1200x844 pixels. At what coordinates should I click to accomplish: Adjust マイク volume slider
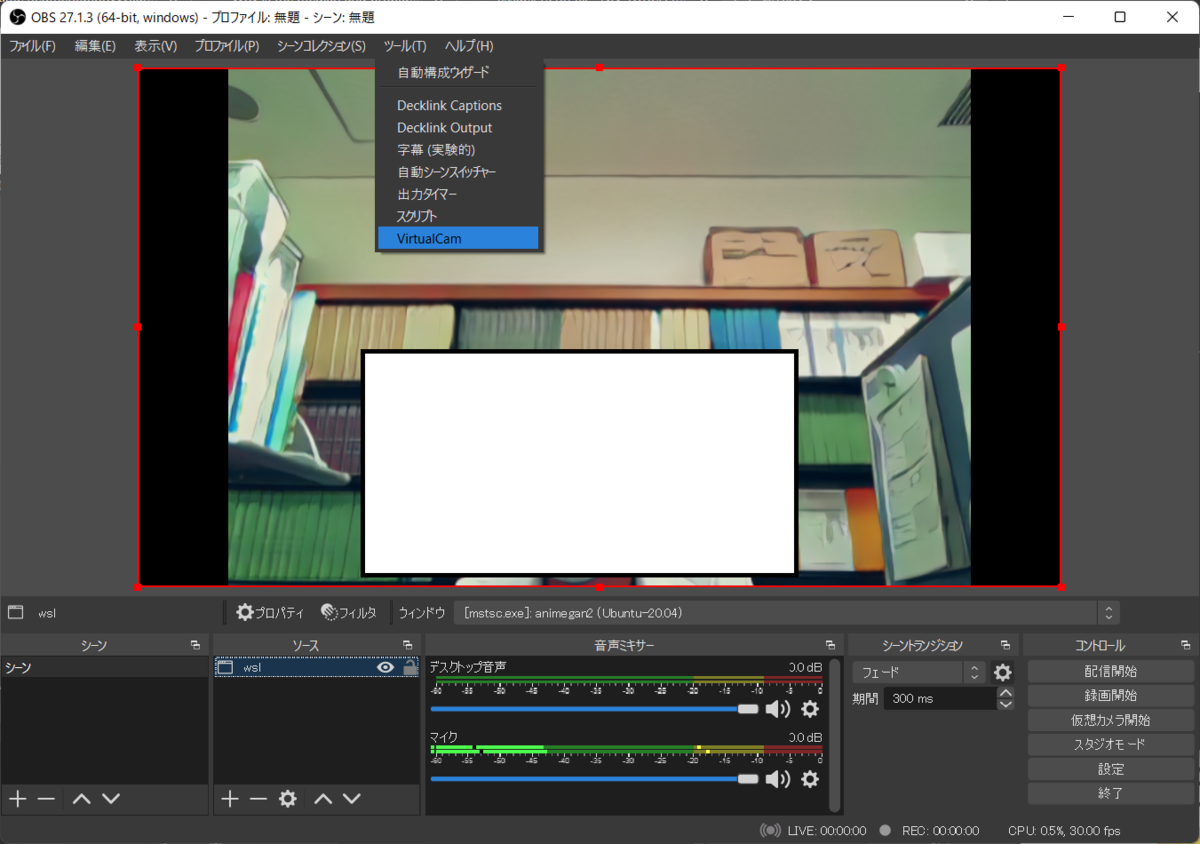point(594,779)
